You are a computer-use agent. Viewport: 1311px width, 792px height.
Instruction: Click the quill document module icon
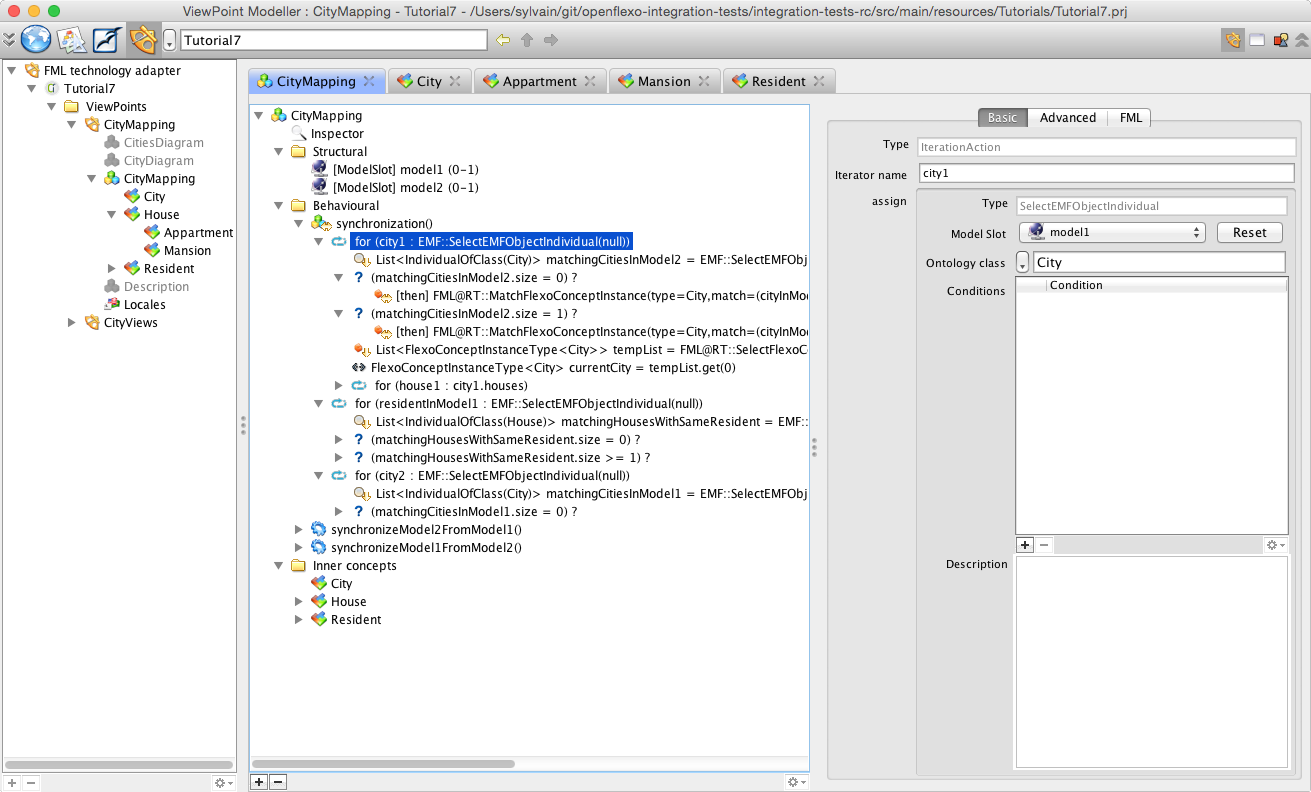click(106, 40)
